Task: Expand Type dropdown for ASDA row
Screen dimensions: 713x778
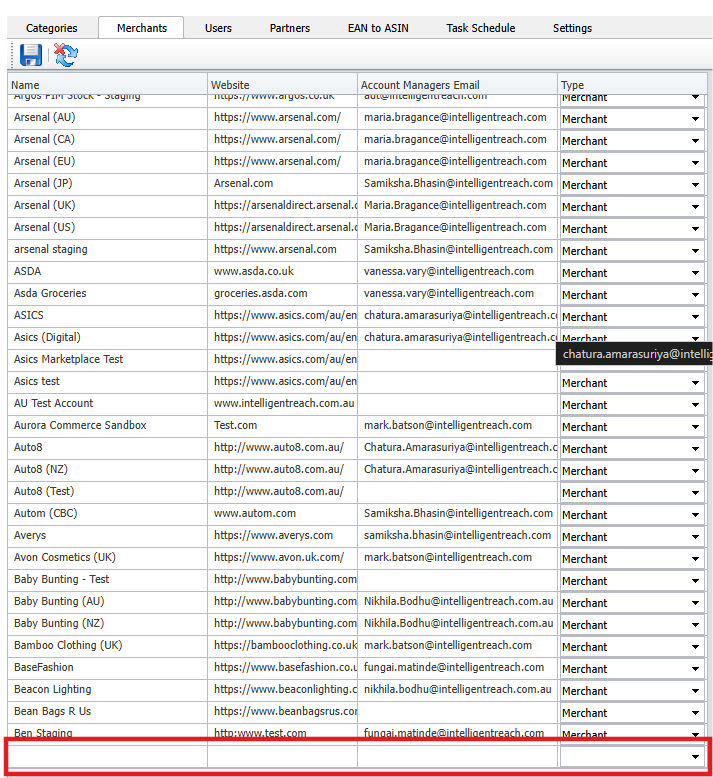Action: (x=695, y=273)
